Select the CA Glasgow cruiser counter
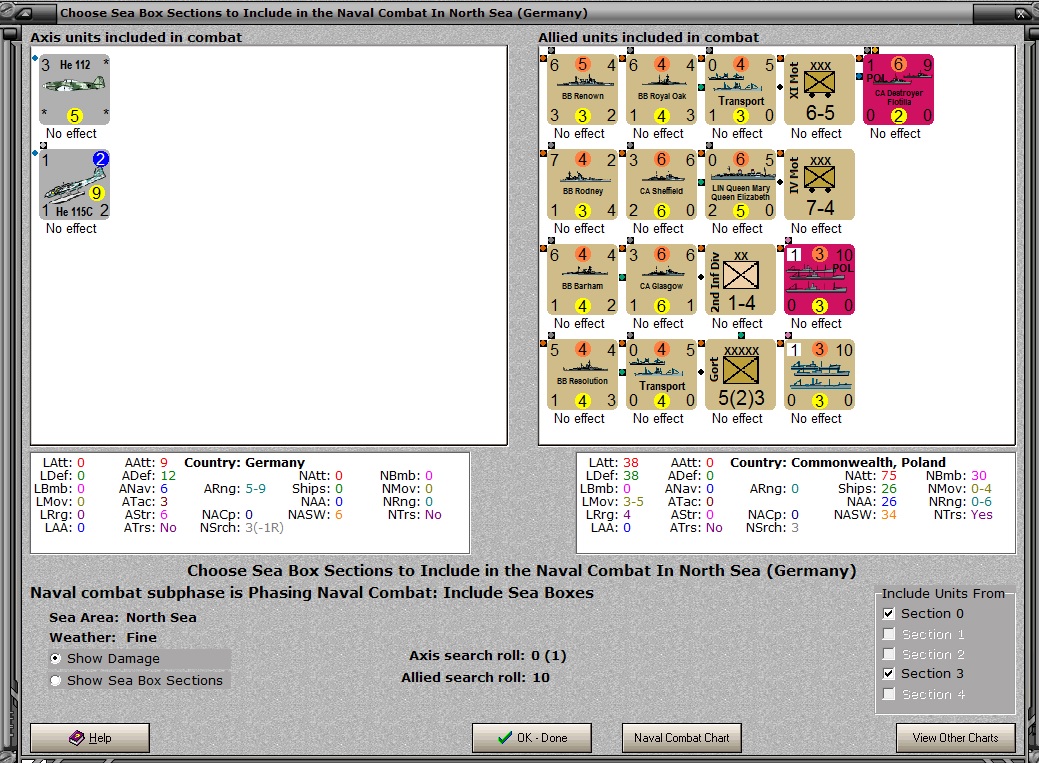 coord(661,280)
